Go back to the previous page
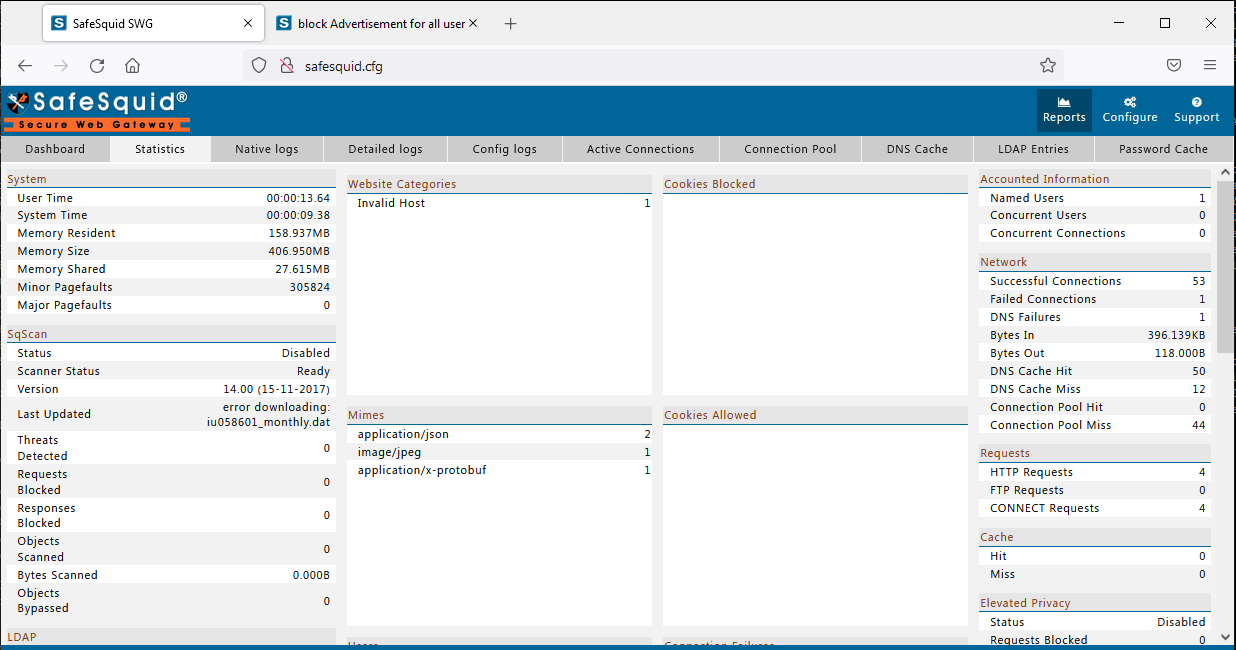 pyautogui.click(x=25, y=66)
